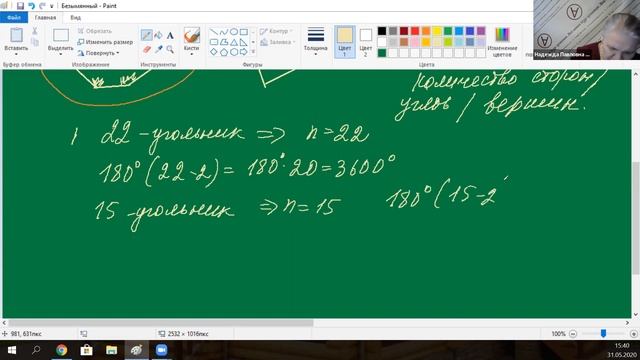Open the Paste (Вставить) dropdown arrow
The image size is (640, 360).
point(16,54)
